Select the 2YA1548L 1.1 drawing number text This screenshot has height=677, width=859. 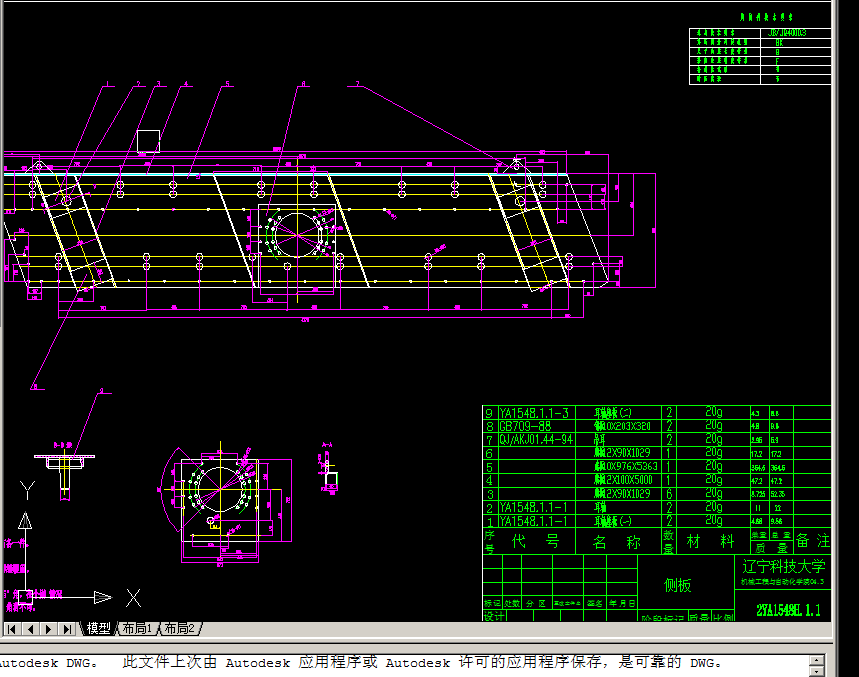click(x=788, y=610)
